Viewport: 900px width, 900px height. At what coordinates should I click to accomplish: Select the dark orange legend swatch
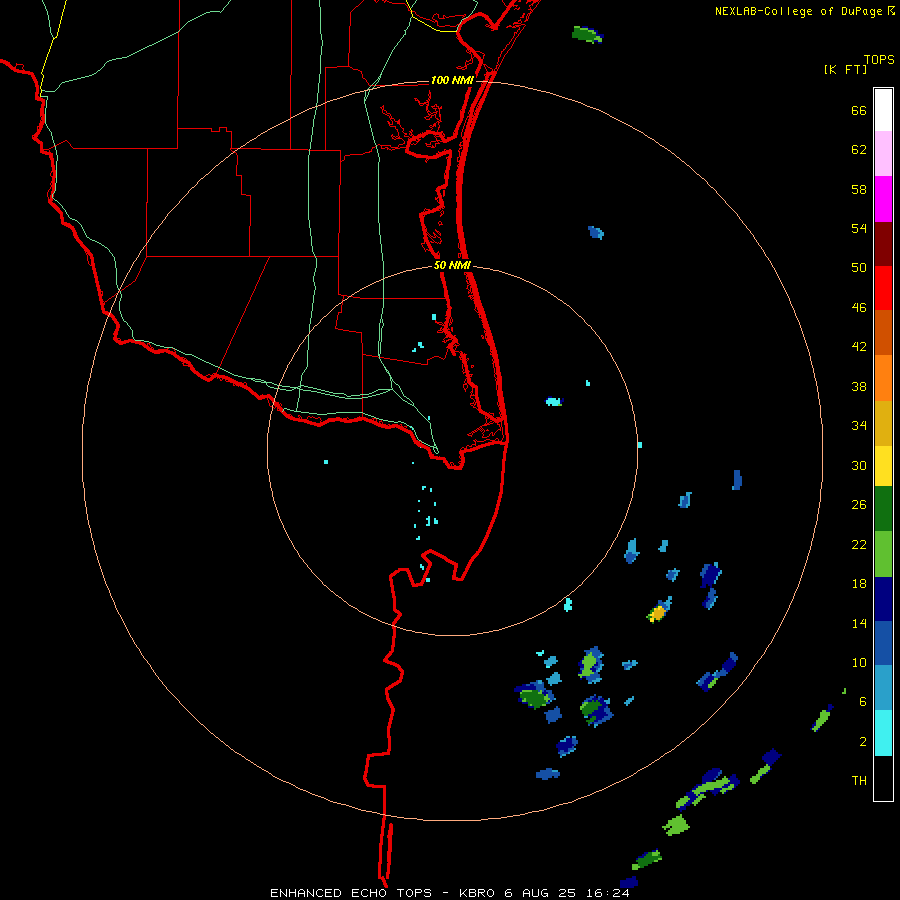tap(883, 332)
